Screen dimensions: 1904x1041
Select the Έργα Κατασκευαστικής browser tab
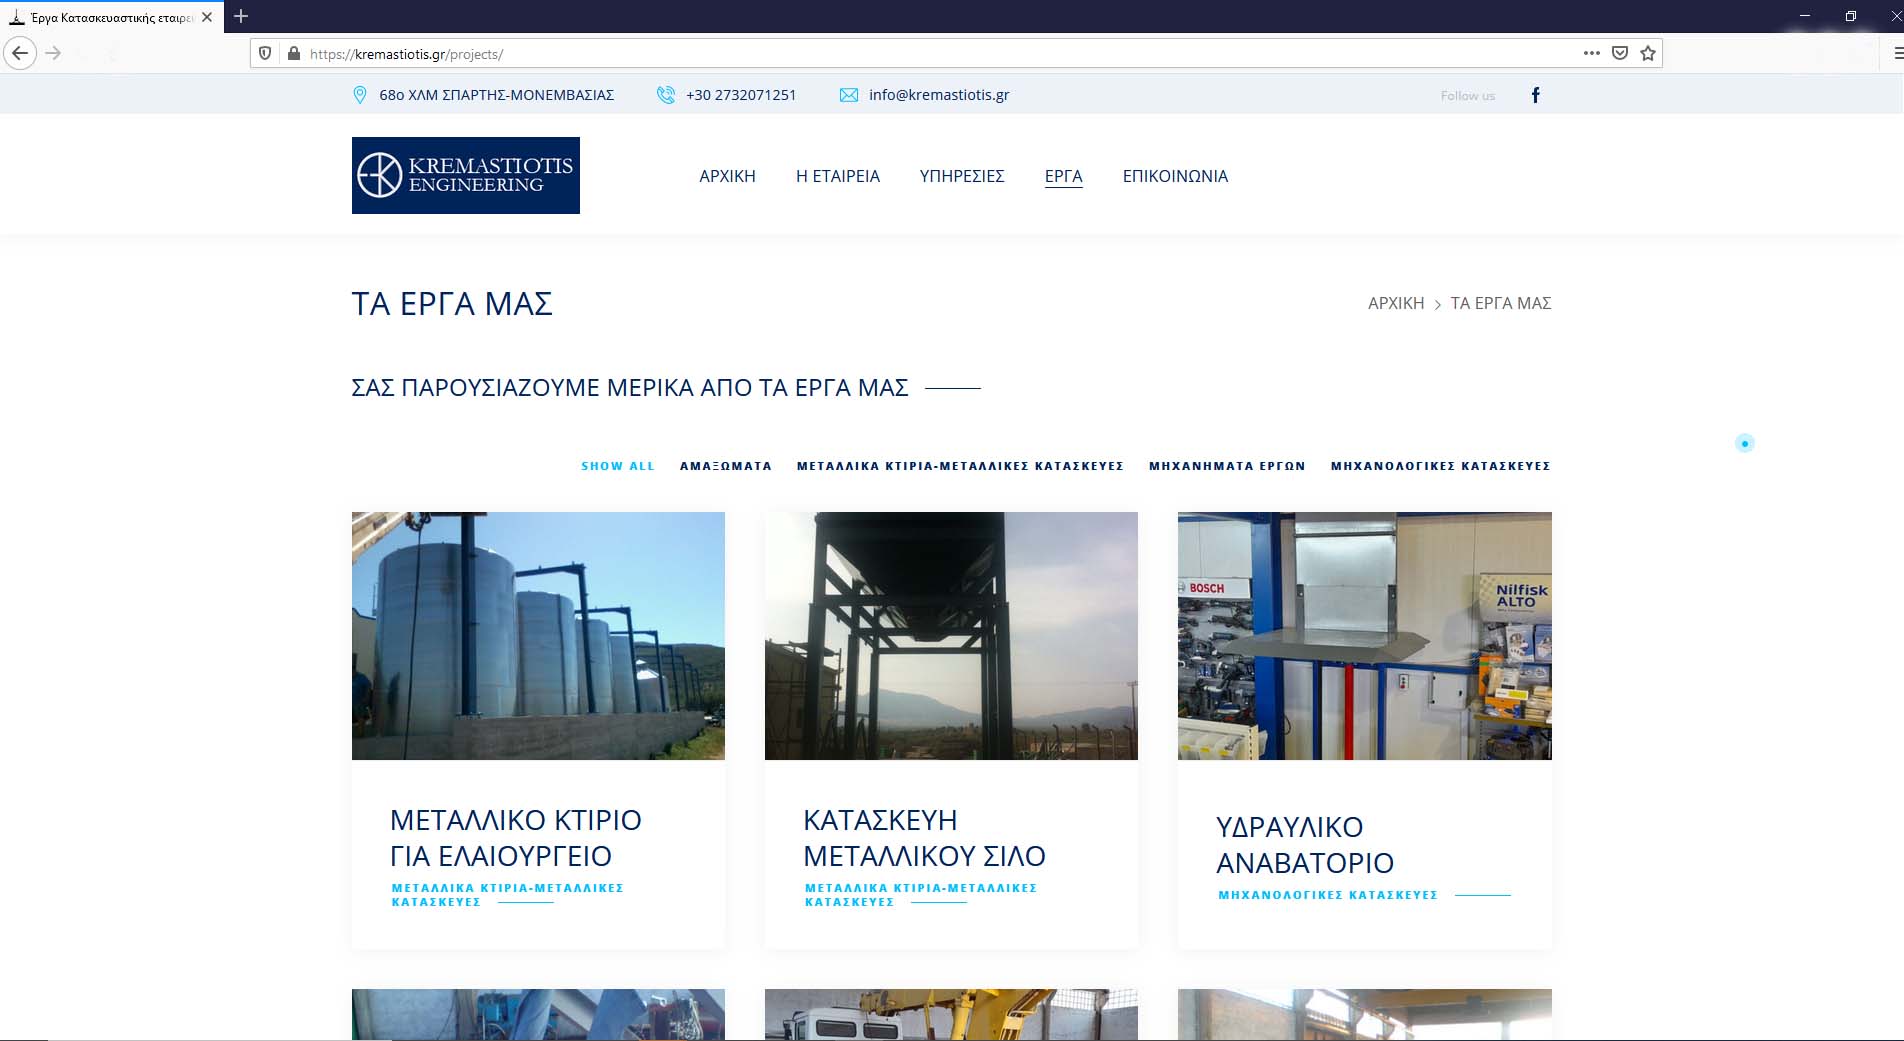(x=111, y=17)
